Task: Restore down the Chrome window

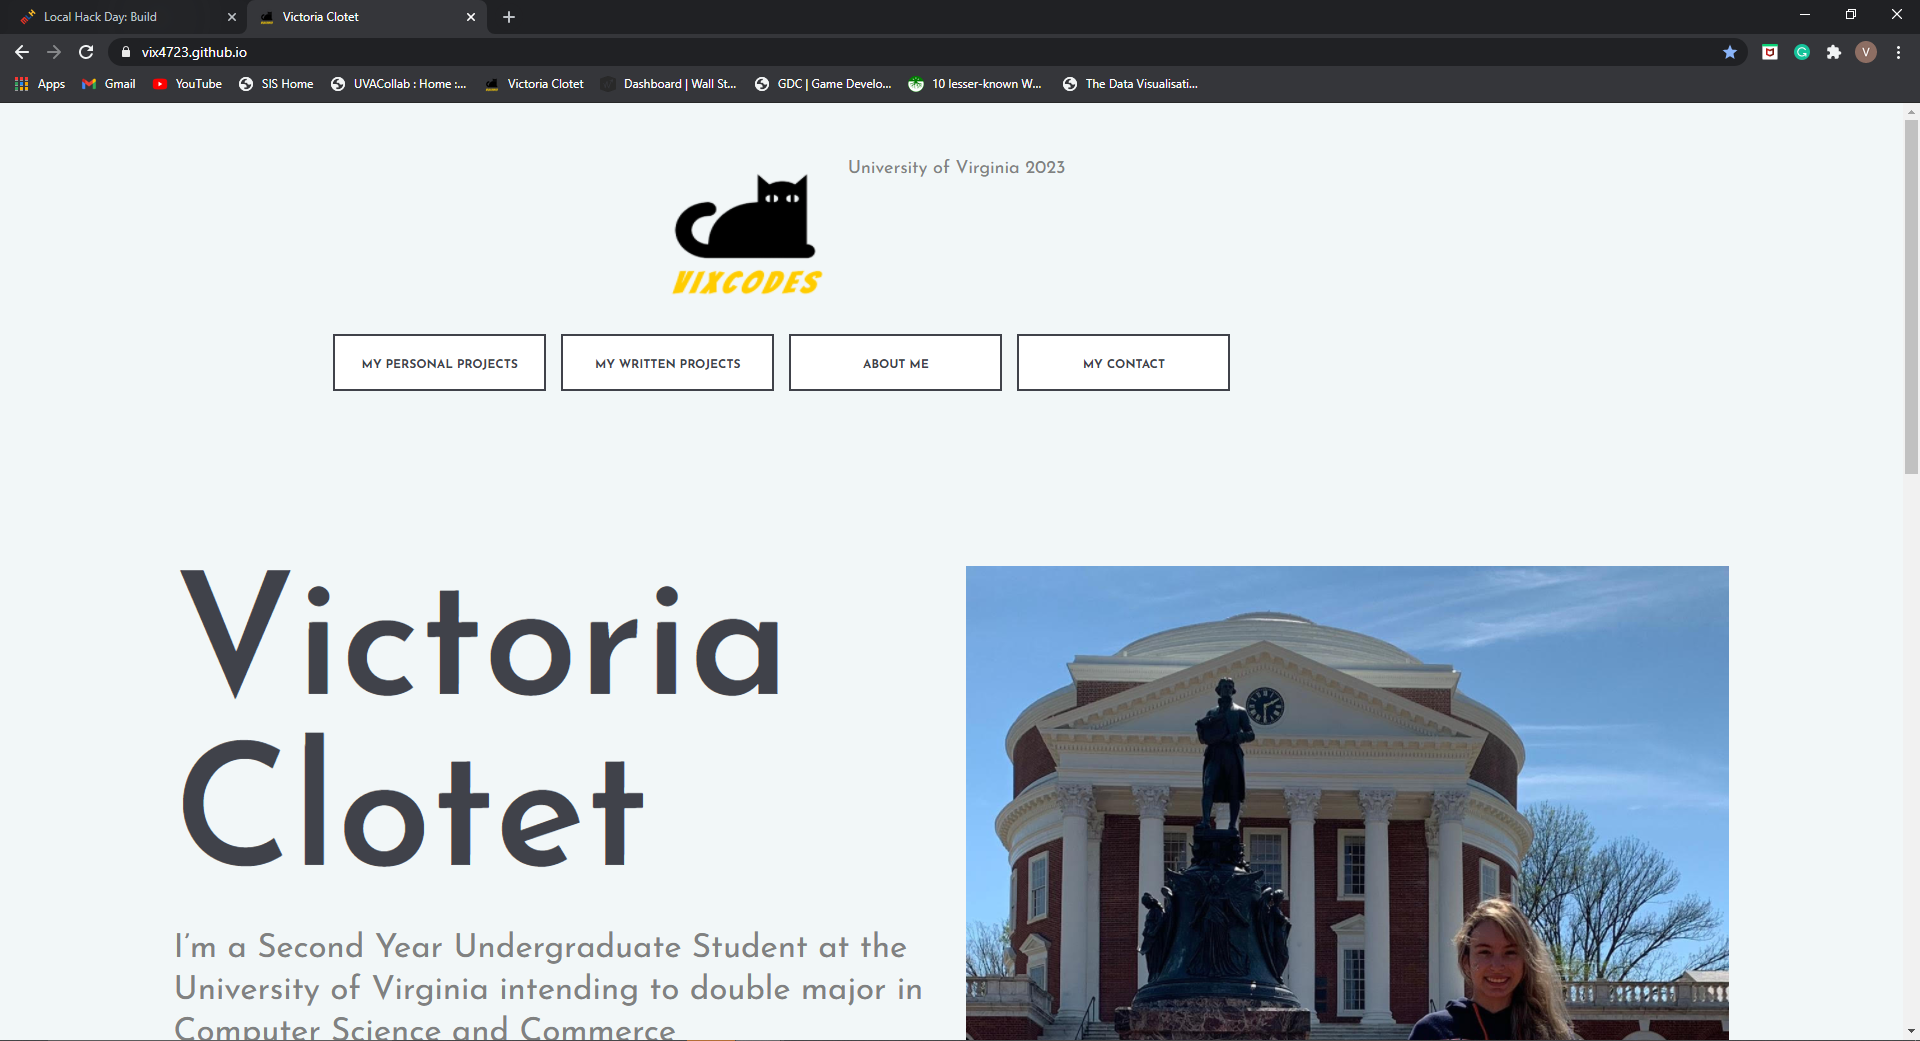Action: point(1851,15)
